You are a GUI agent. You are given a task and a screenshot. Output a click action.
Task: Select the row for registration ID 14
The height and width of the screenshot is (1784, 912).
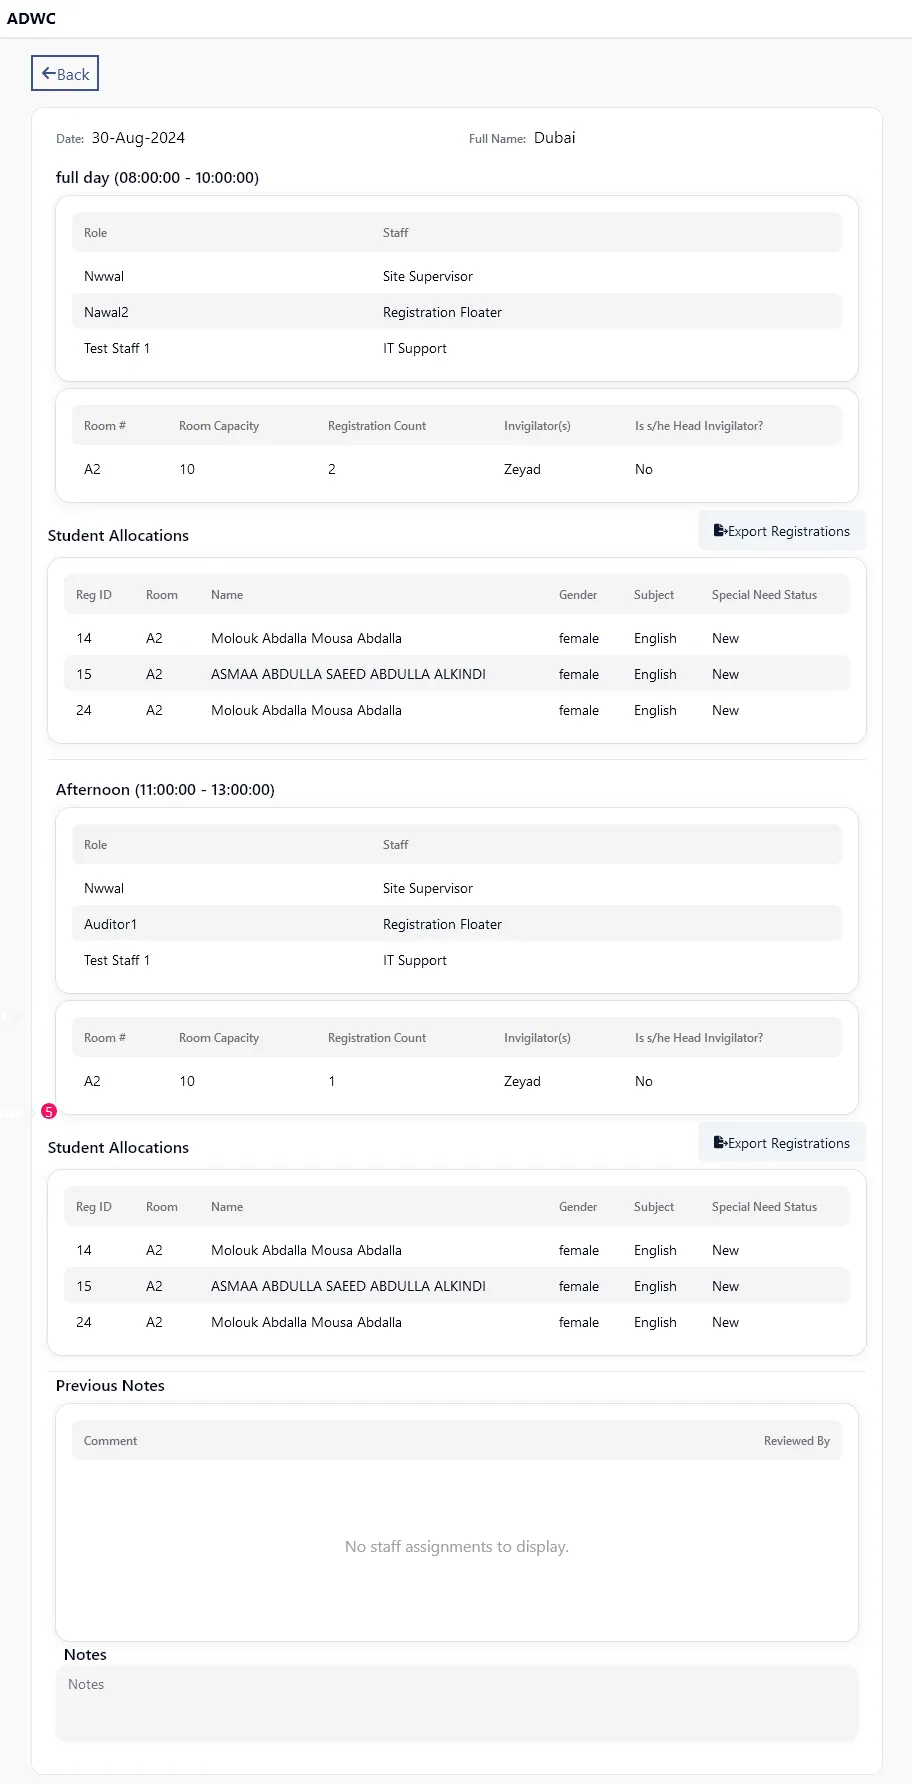pos(300,637)
